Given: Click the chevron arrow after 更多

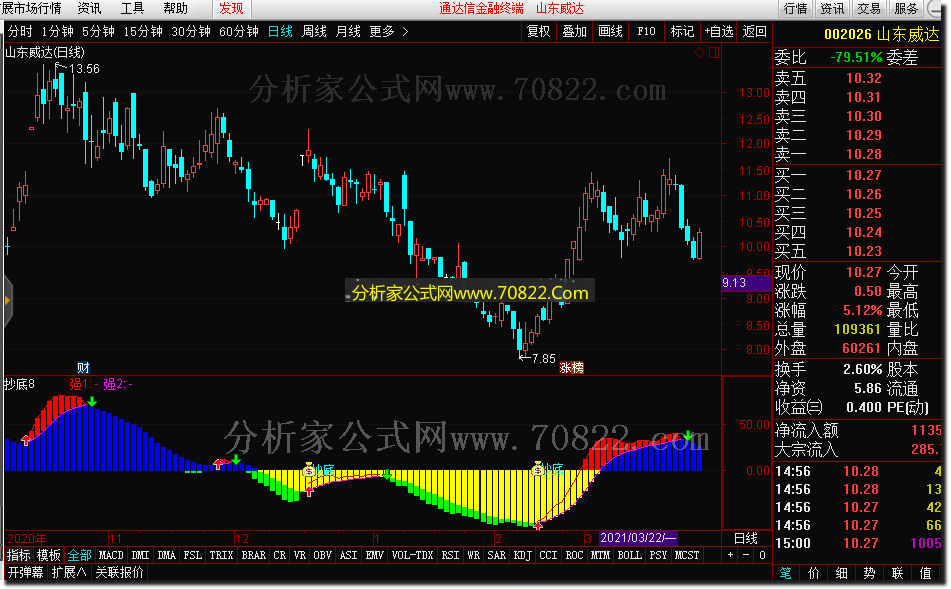Looking at the screenshot, I should click(405, 32).
